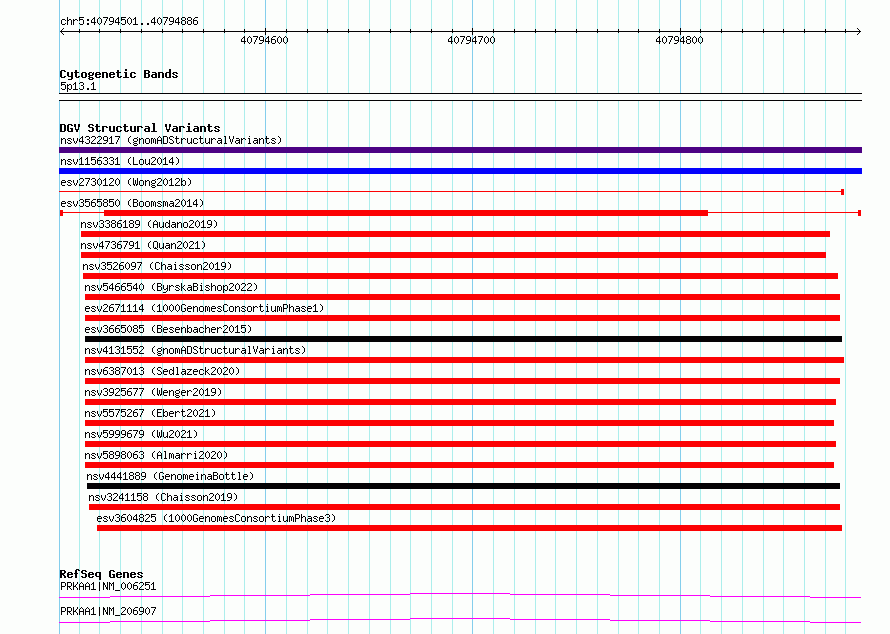This screenshot has width=890, height=634.
Task: Click the blue nsv1156331 variant bar
Action: pyautogui.click(x=460, y=171)
